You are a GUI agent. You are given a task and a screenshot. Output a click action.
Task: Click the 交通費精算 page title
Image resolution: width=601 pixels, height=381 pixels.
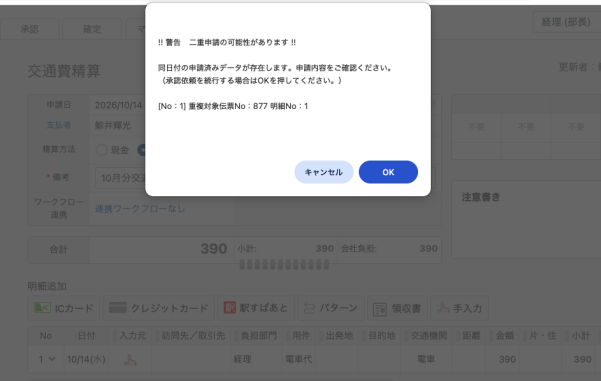[x=64, y=71]
